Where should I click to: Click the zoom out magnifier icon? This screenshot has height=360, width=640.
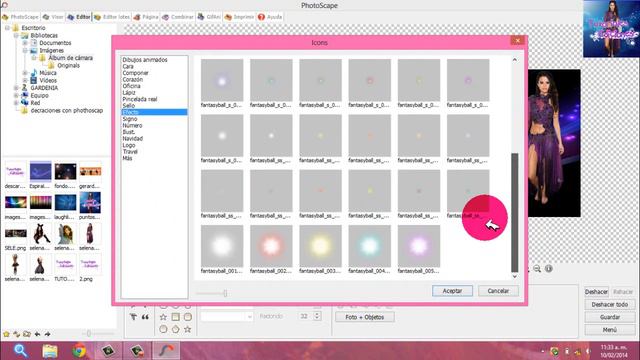pyautogui.click(x=537, y=269)
